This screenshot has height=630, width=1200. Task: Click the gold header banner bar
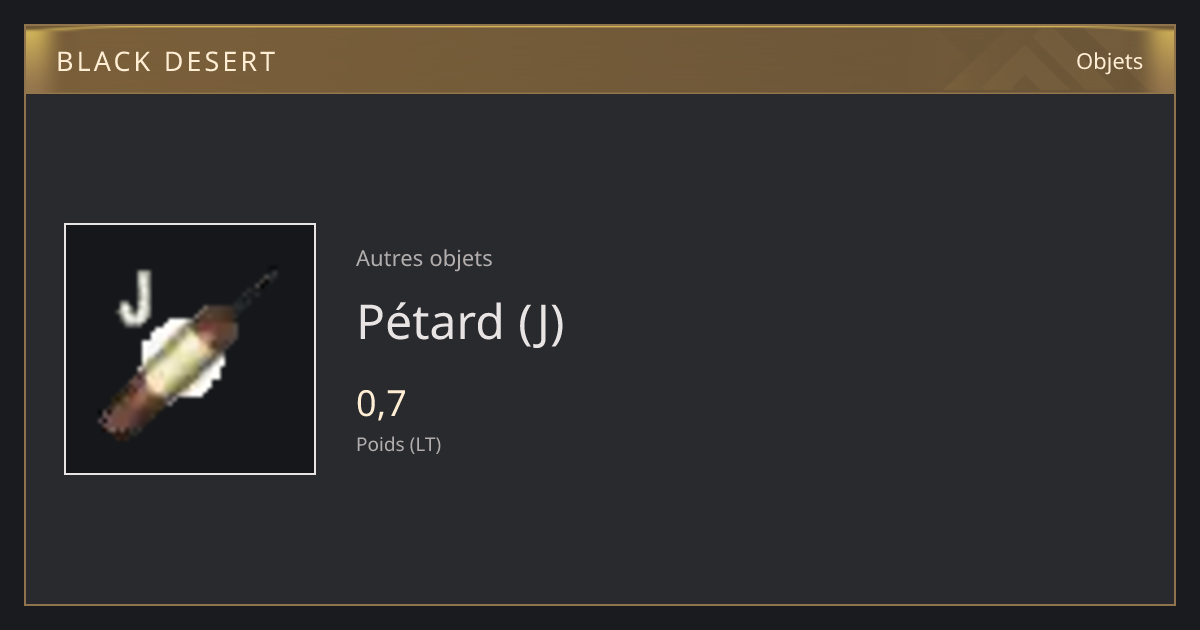coord(600,60)
